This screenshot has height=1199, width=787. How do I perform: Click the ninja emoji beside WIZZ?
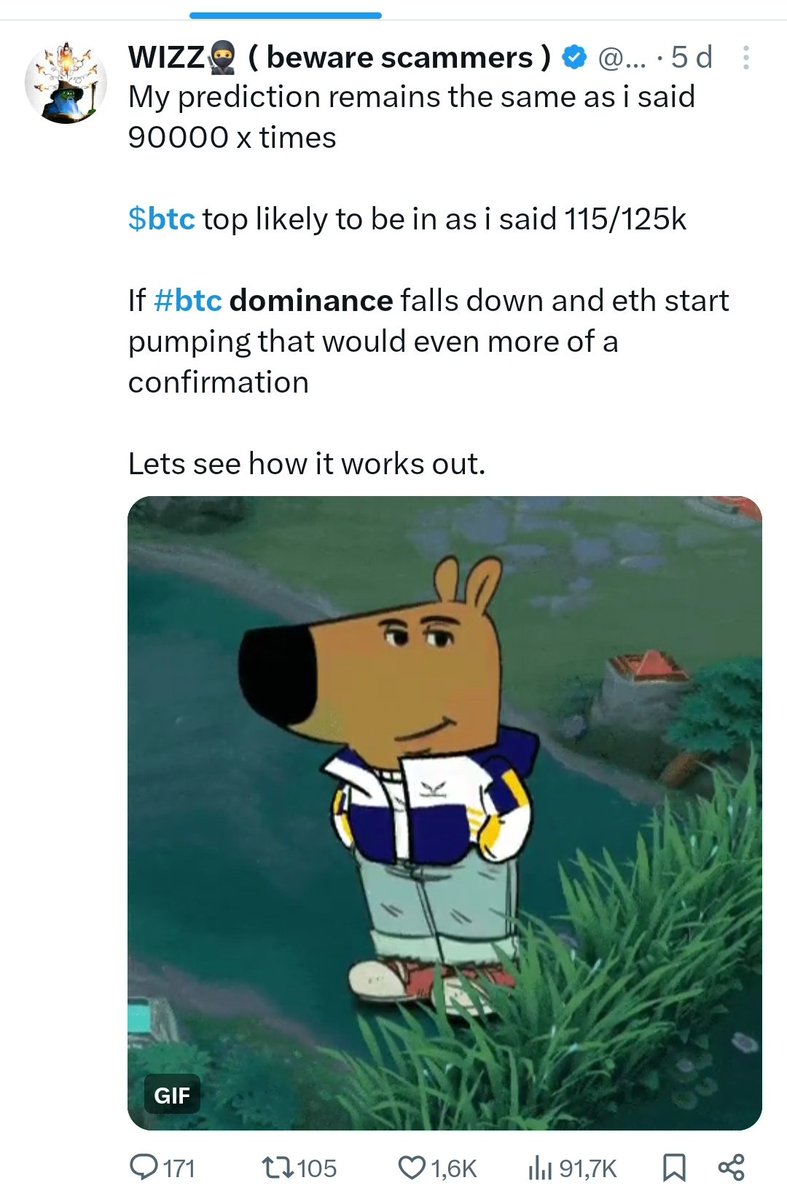tap(222, 58)
